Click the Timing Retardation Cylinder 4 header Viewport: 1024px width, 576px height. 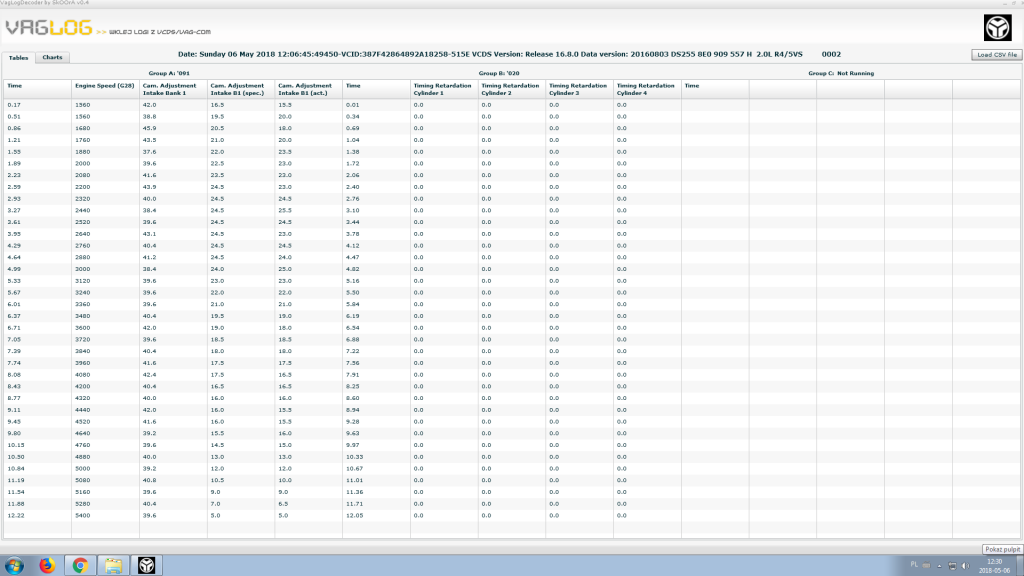(x=647, y=89)
